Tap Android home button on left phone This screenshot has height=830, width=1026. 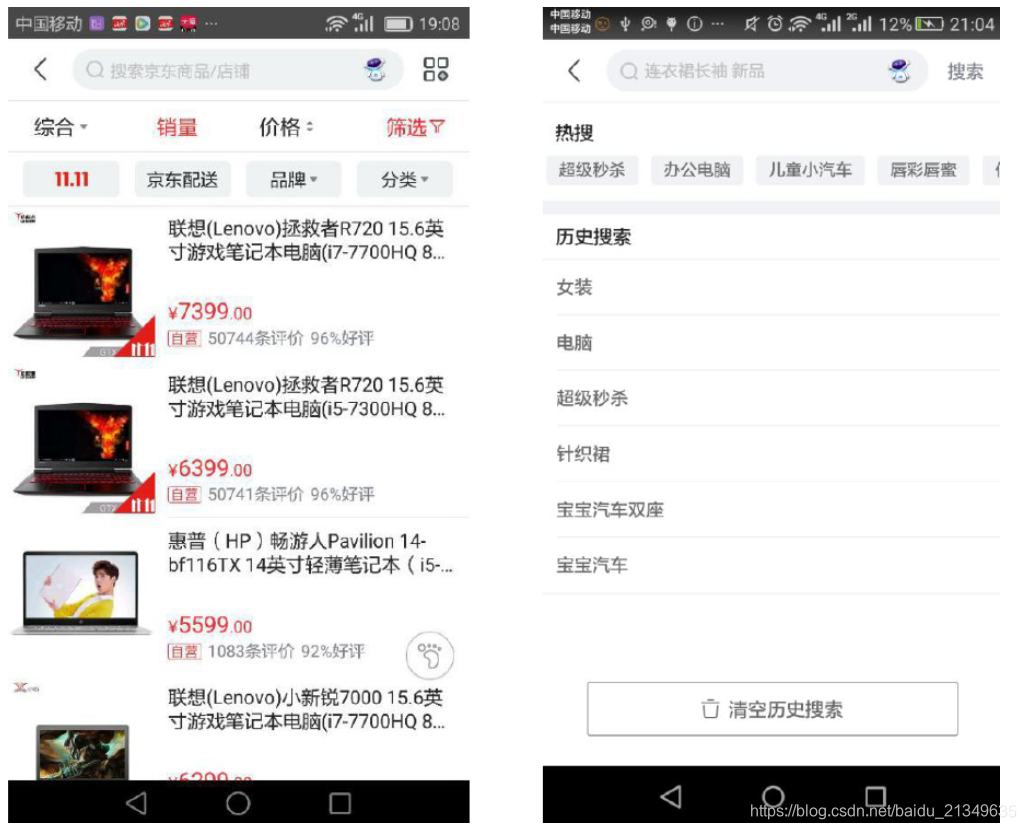[x=238, y=803]
